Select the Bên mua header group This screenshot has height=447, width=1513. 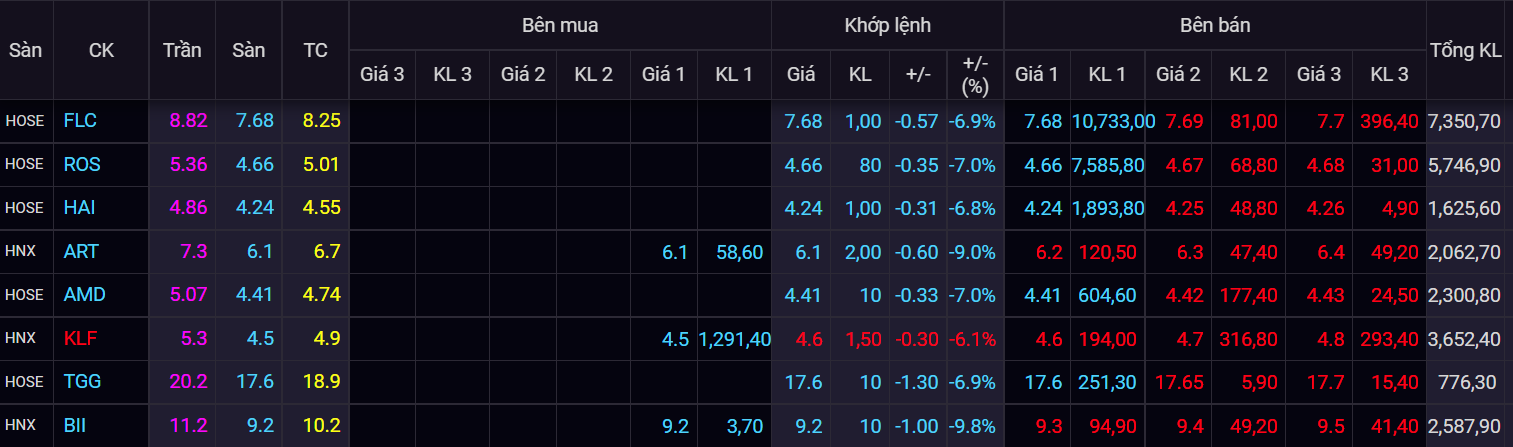click(560, 25)
